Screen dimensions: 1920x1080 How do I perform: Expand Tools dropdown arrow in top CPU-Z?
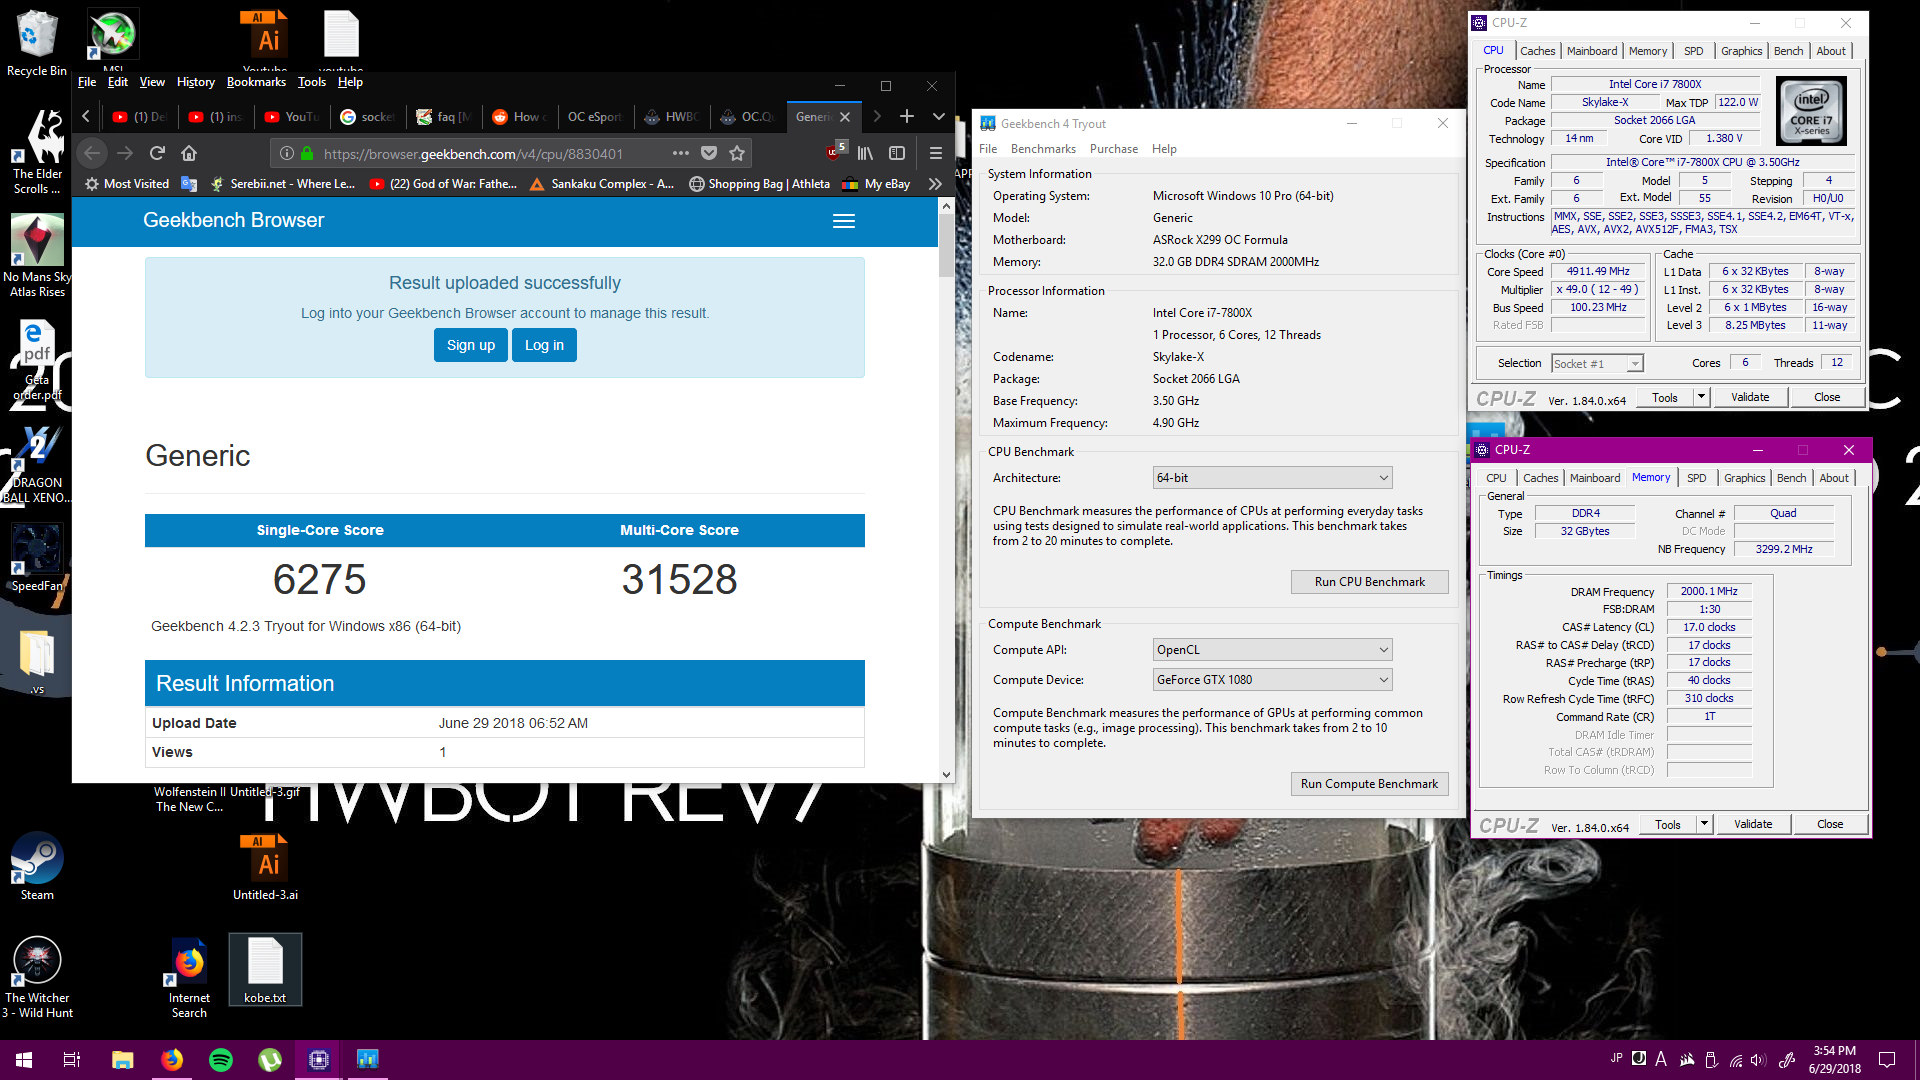tap(1701, 397)
